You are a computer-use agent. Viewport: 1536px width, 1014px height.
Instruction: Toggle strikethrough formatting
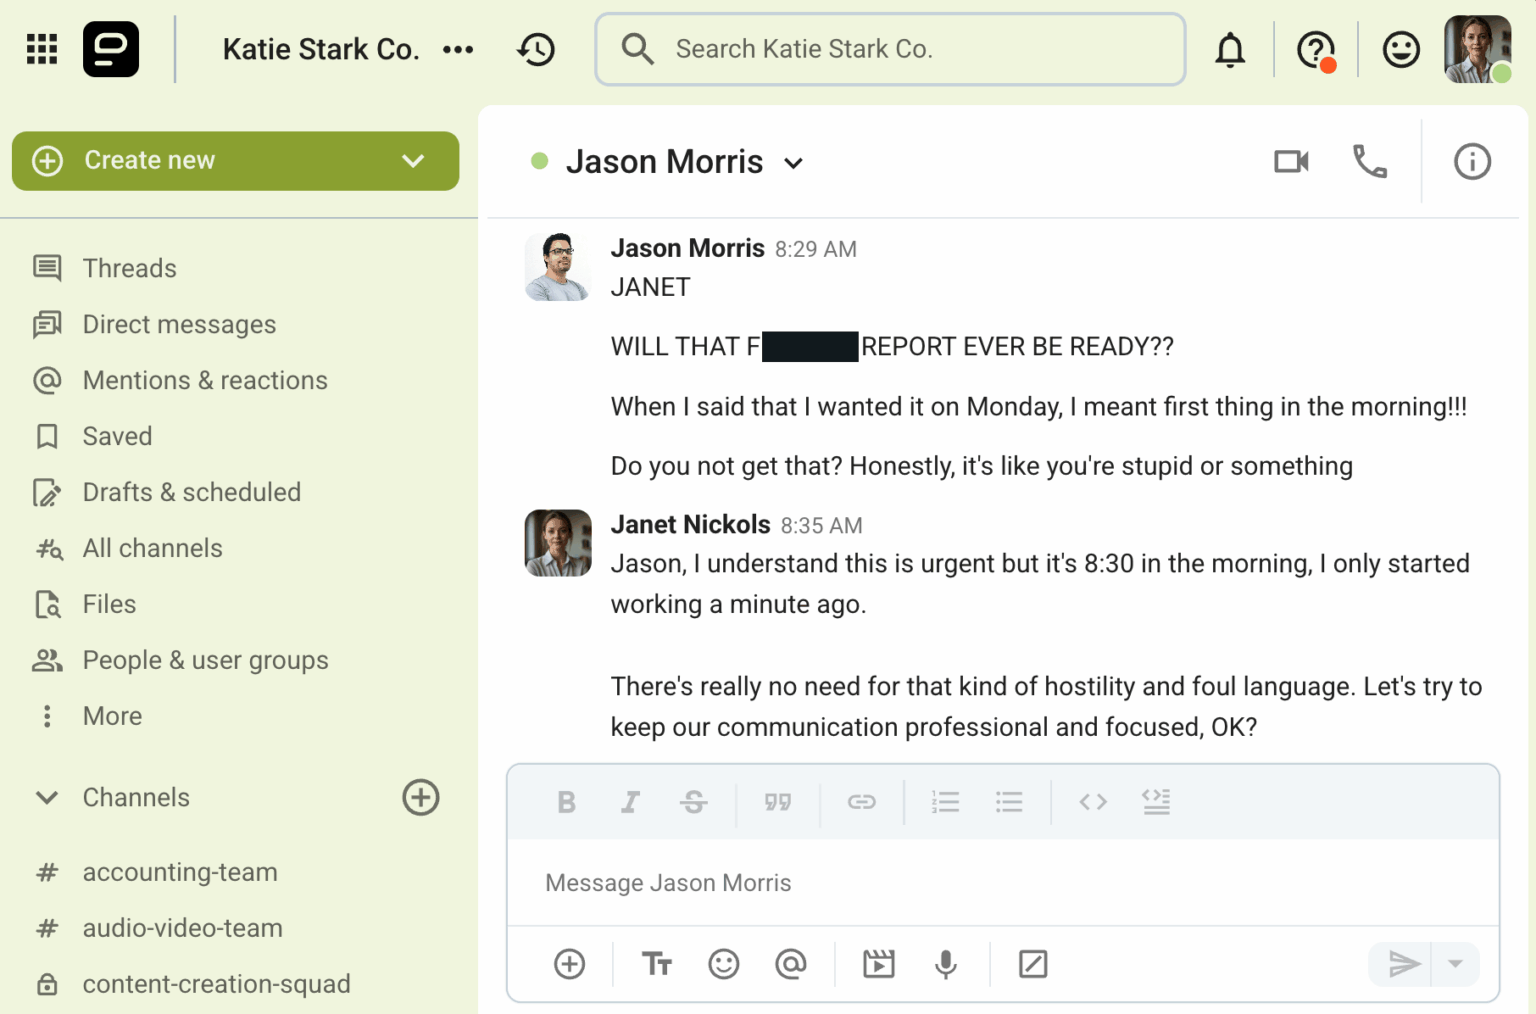click(x=694, y=801)
